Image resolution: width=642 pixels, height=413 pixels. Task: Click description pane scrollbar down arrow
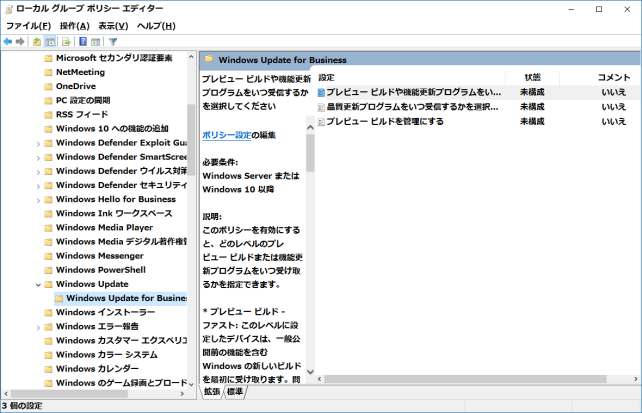tap(310, 372)
